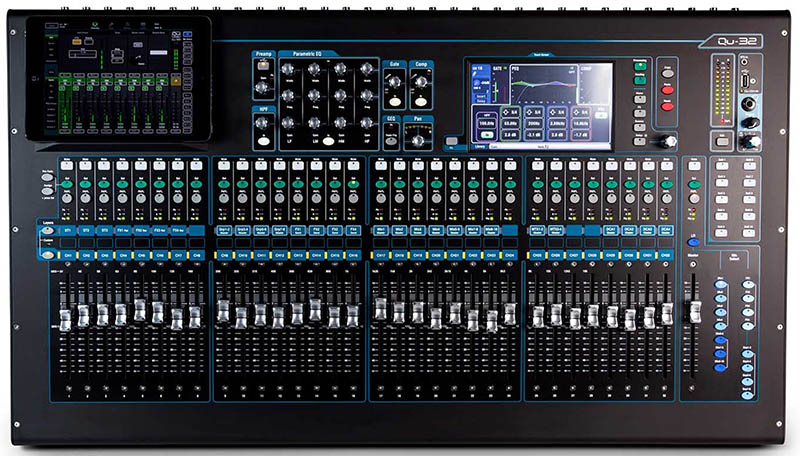Click the MTX1-2 strip label
The height and width of the screenshot is (456, 800).
(x=537, y=231)
